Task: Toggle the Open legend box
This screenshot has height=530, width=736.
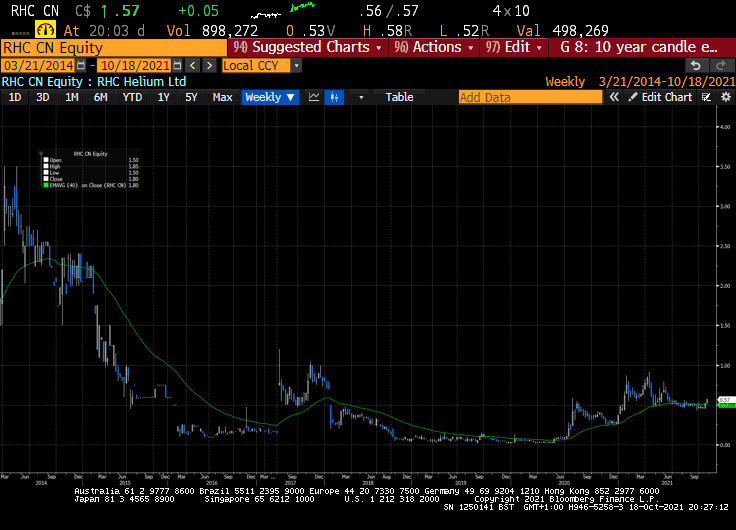Action: coord(44,160)
